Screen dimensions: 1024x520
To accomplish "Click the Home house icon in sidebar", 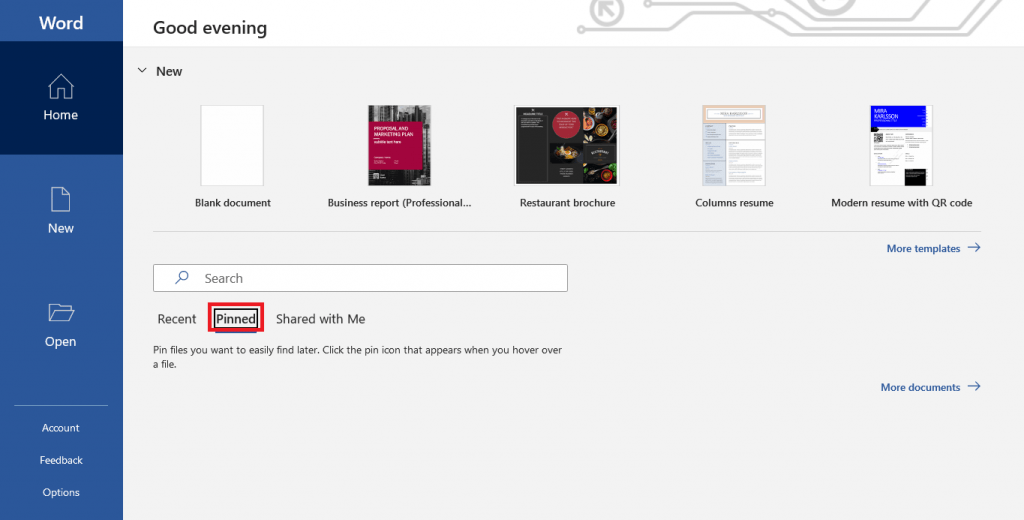I will (61, 87).
